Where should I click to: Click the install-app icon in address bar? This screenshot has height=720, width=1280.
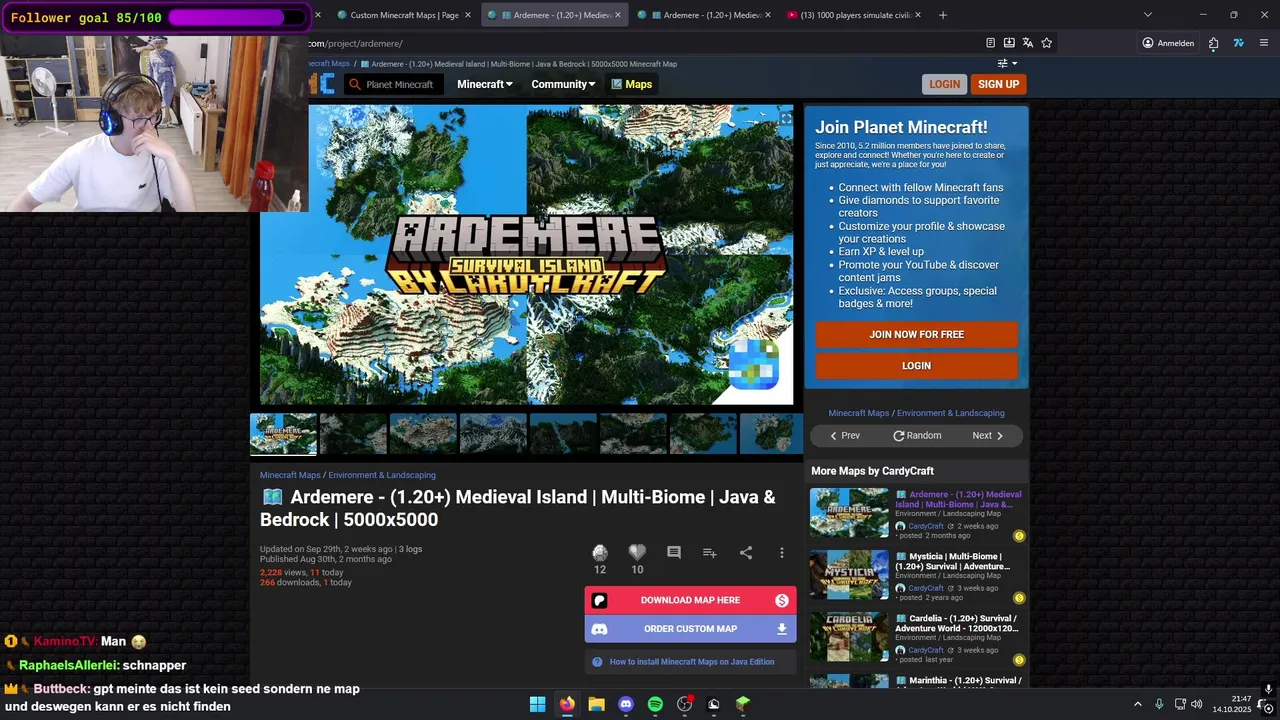[x=1009, y=43]
